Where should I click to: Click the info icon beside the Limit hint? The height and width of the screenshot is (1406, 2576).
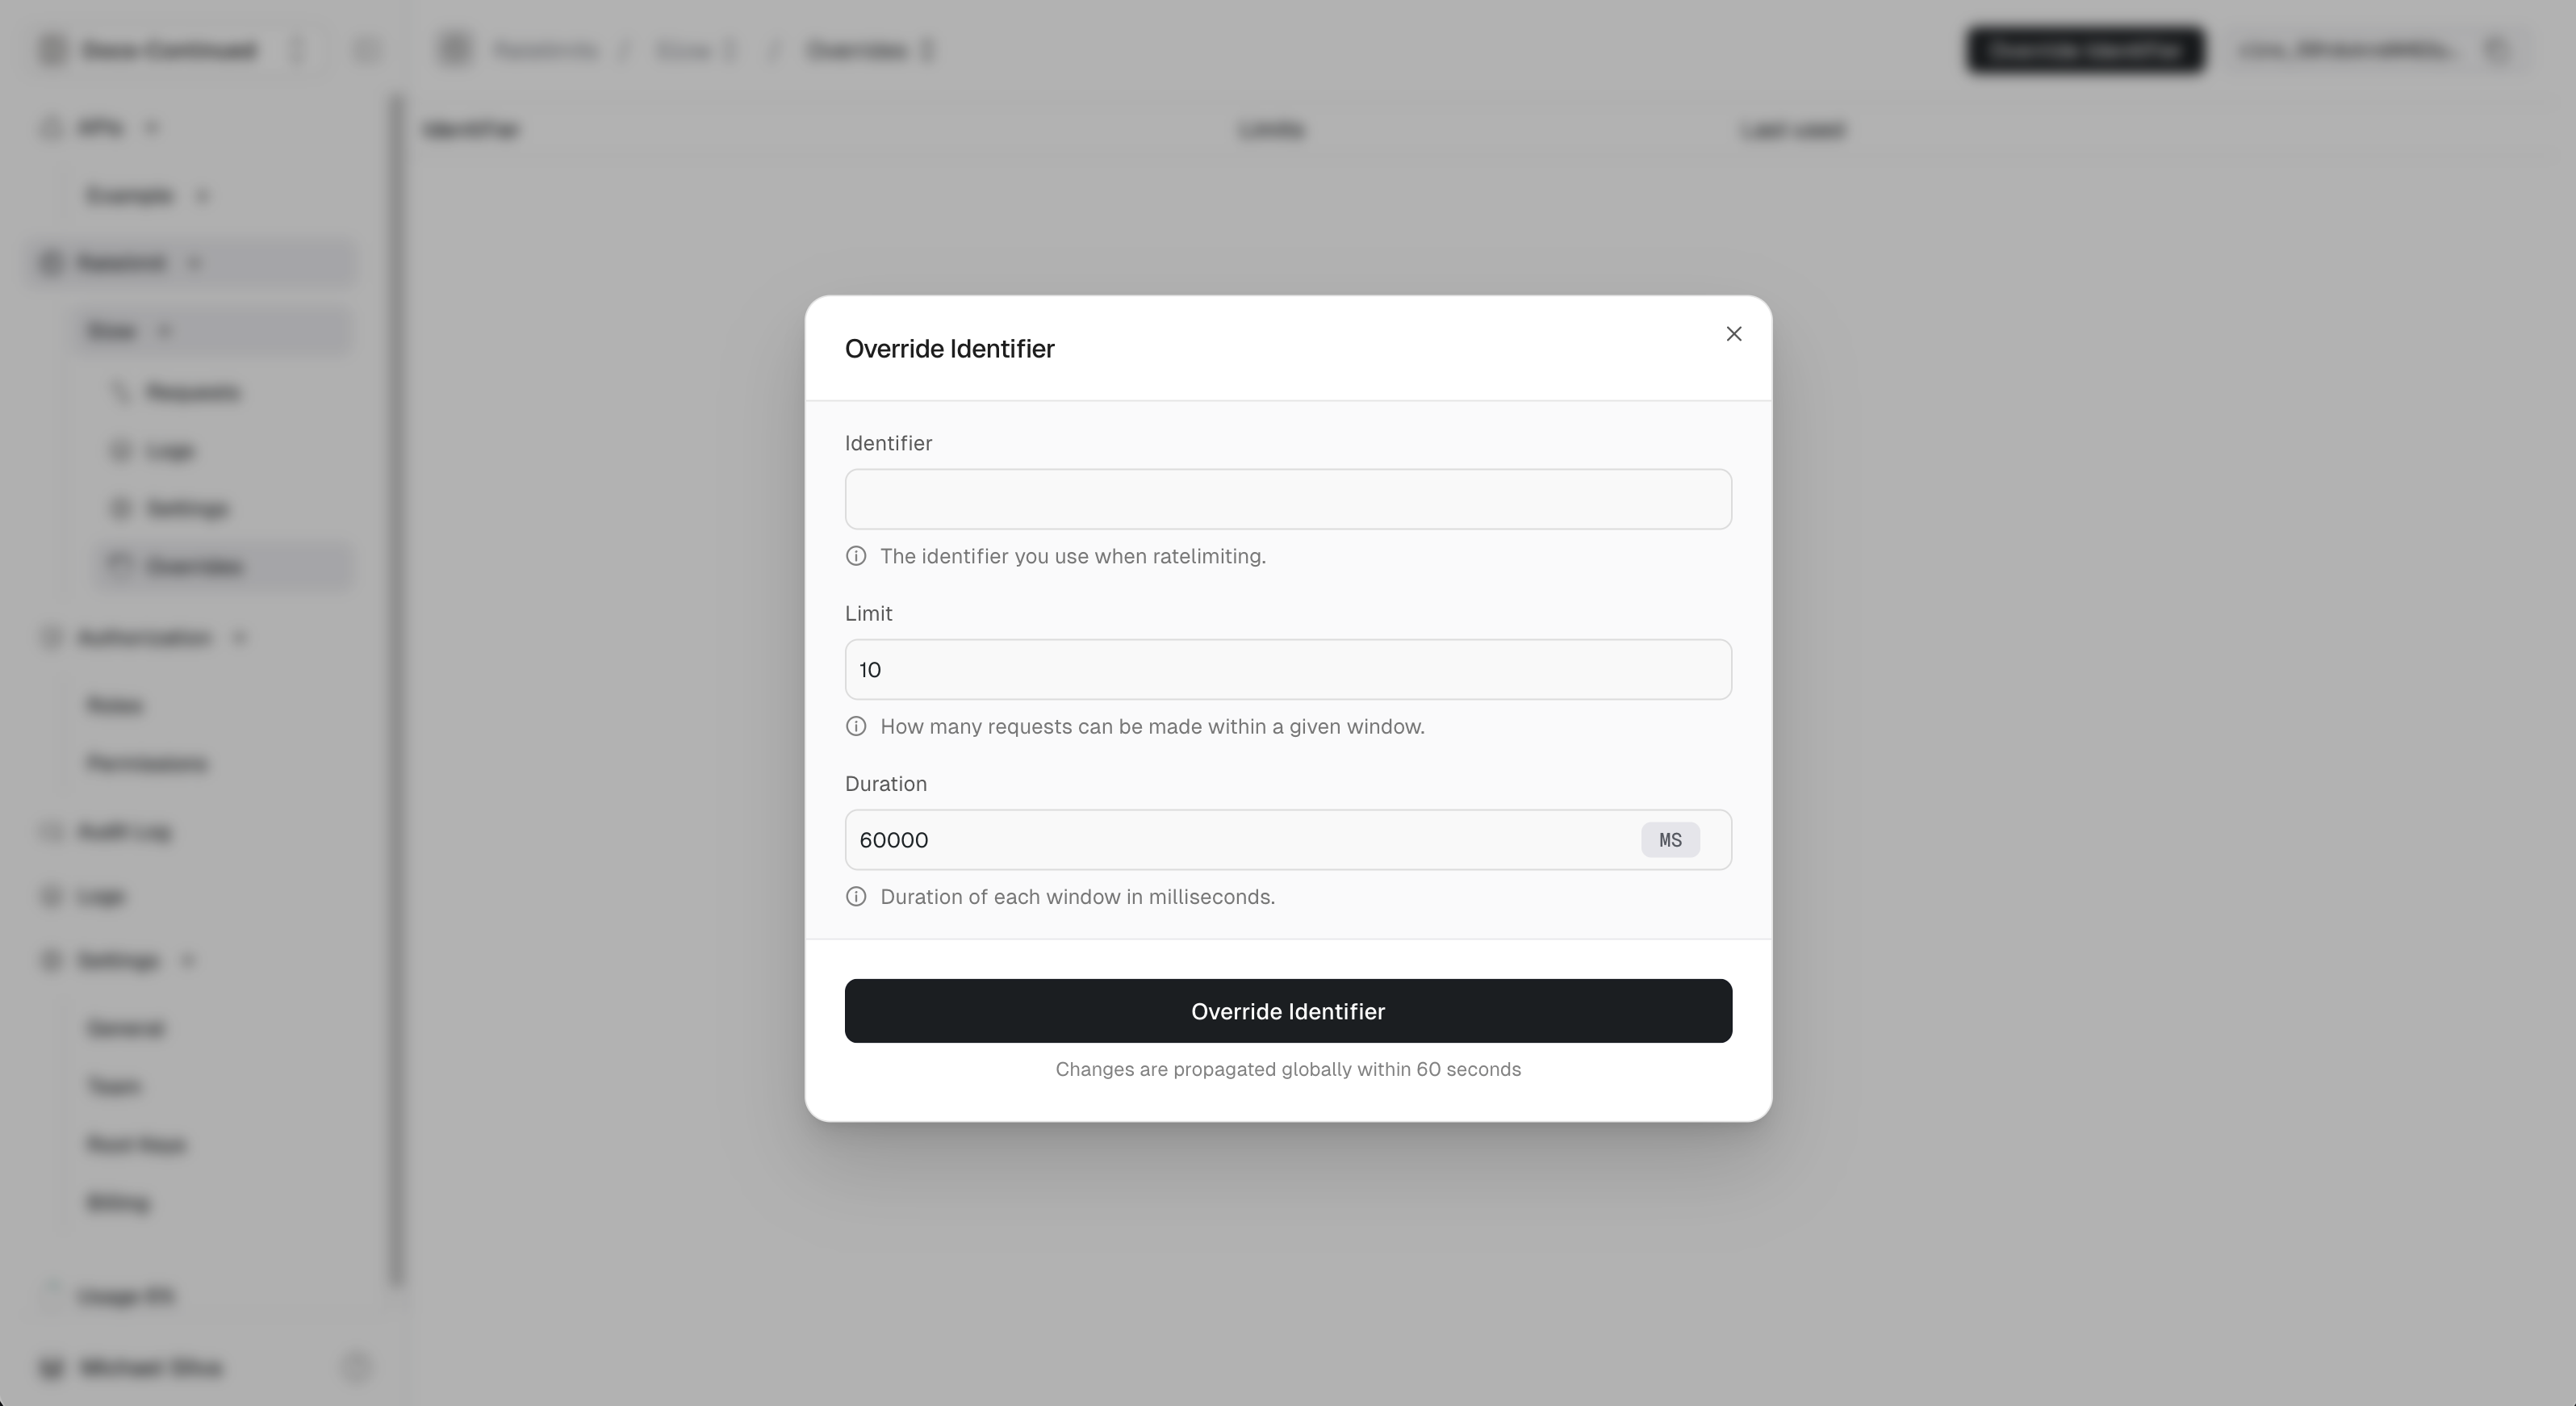[x=856, y=726]
